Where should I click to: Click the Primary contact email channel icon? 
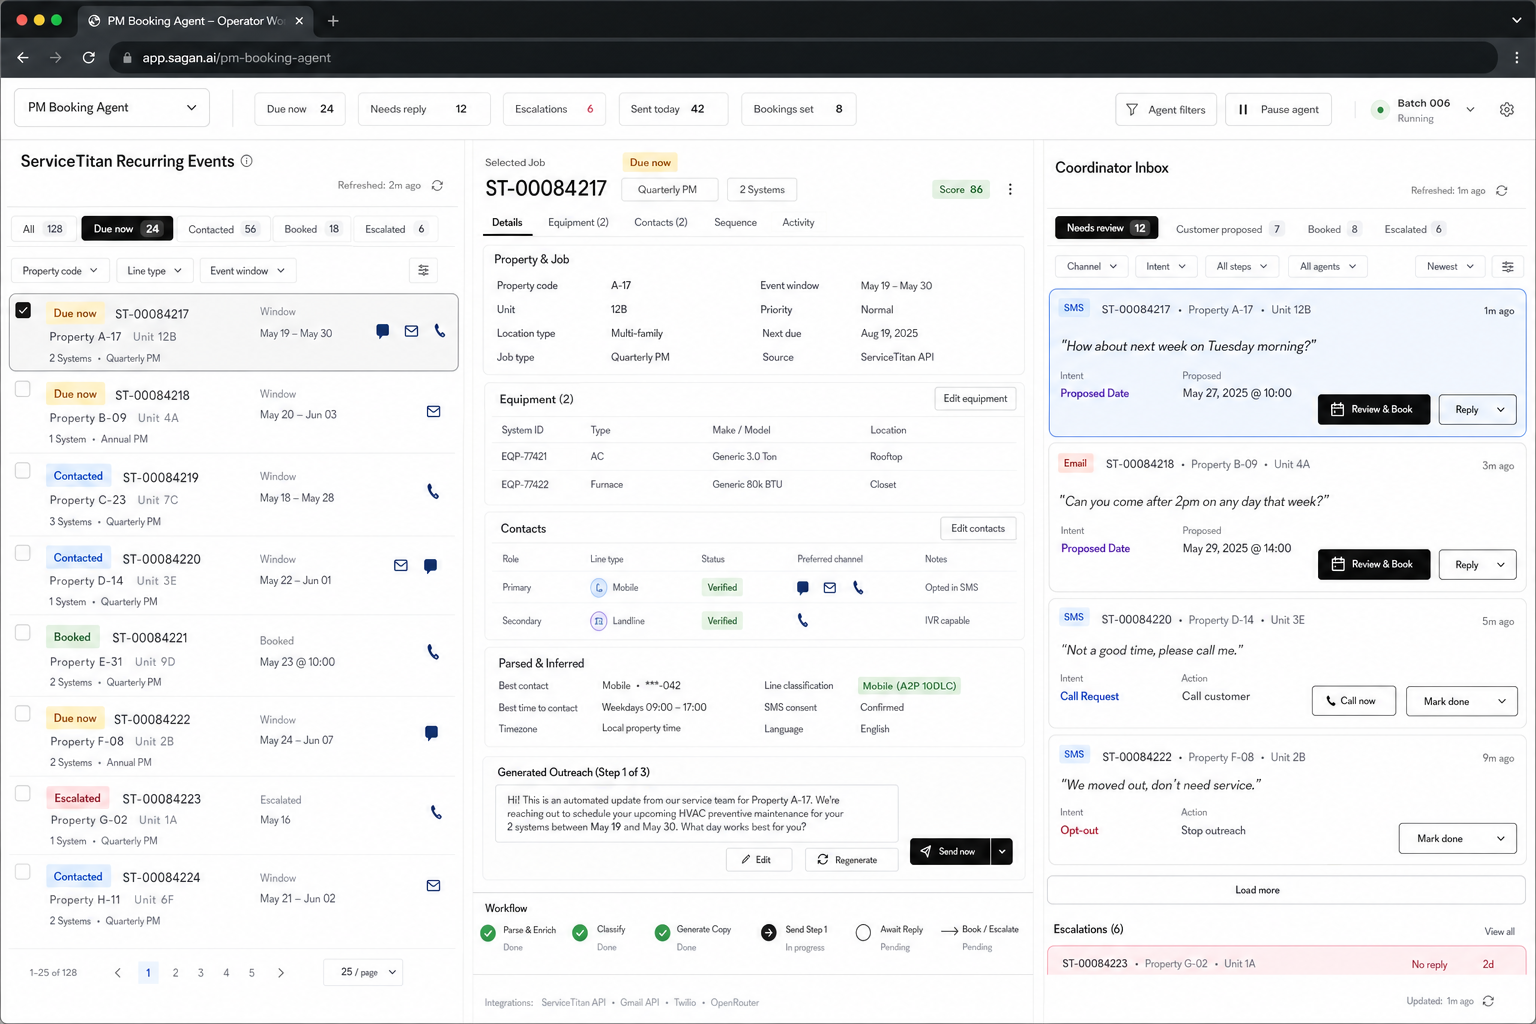[830, 588]
